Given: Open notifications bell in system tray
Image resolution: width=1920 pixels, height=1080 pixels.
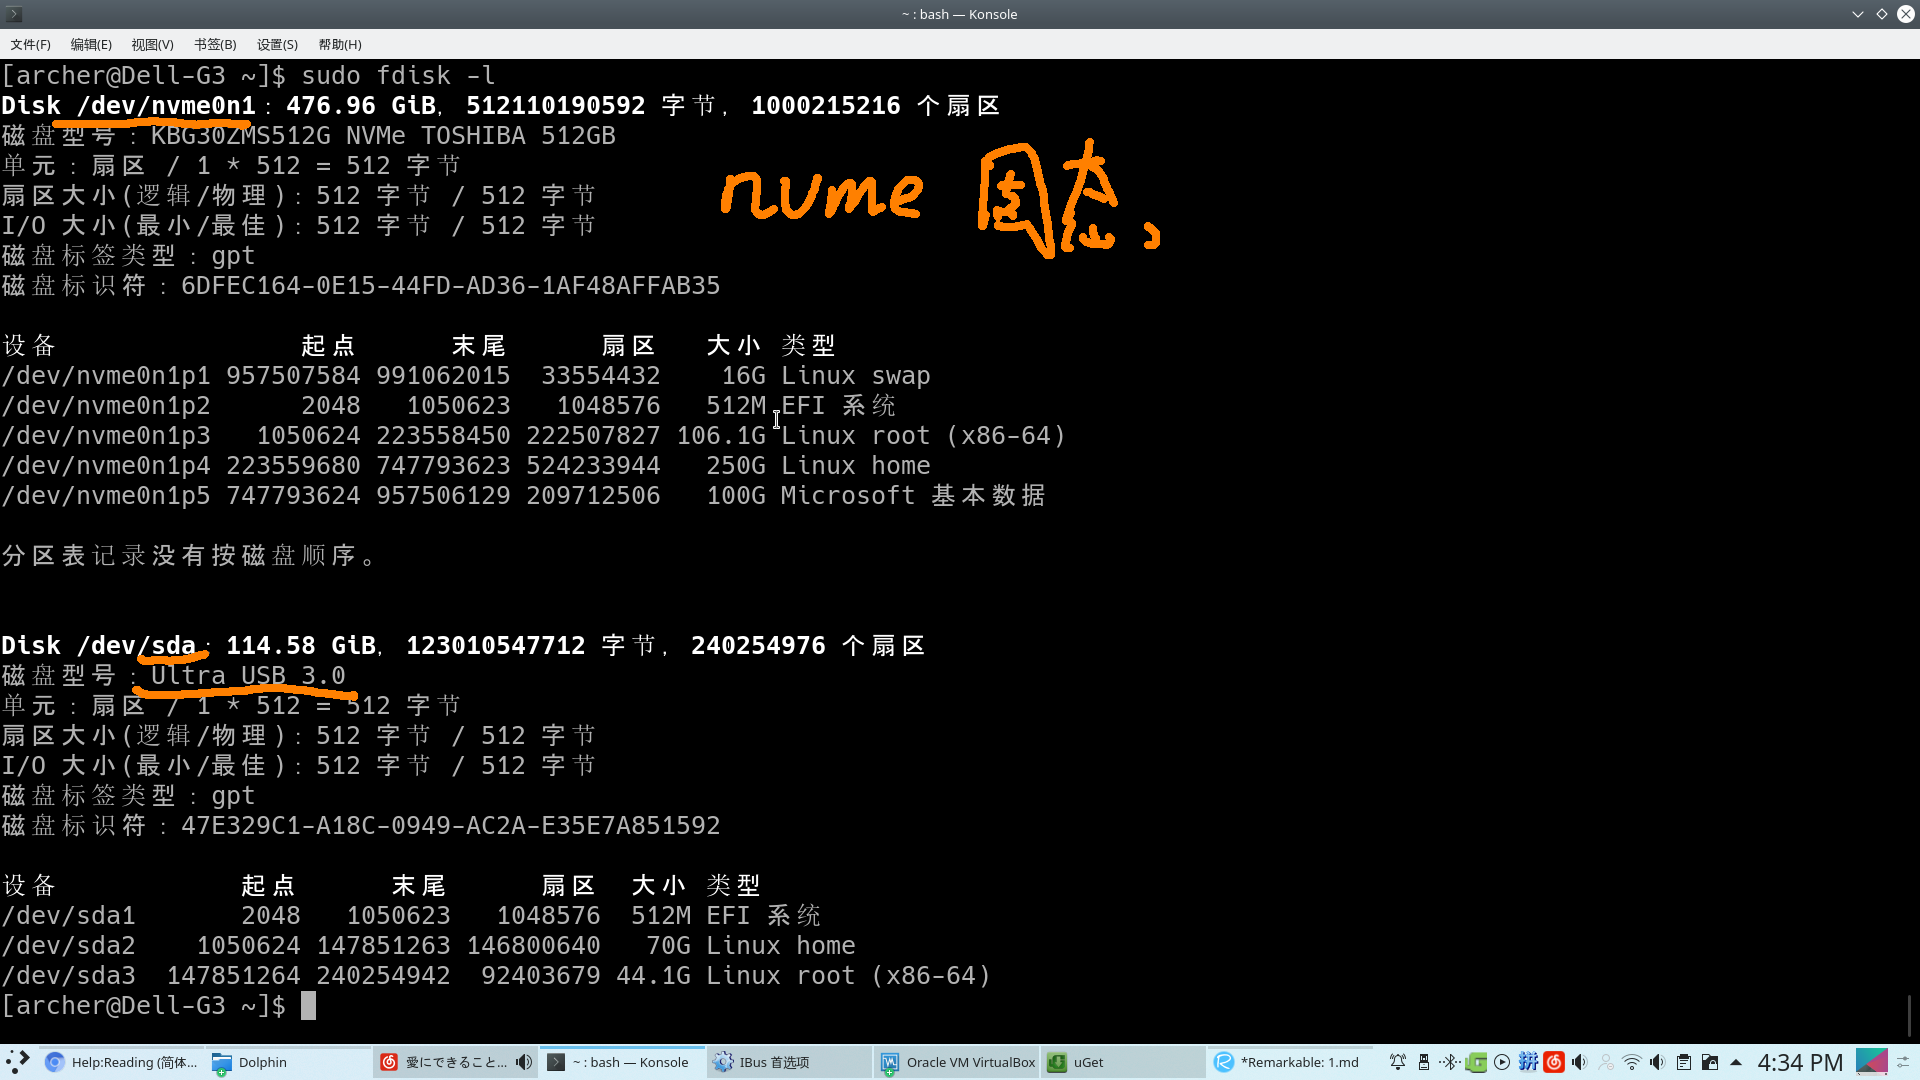Looking at the screenshot, I should [1398, 1062].
